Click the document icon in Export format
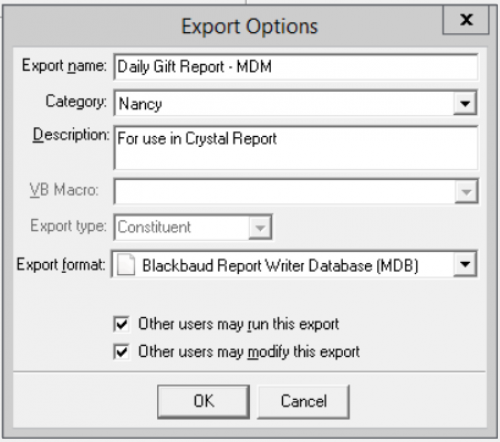This screenshot has width=500, height=442. [126, 265]
